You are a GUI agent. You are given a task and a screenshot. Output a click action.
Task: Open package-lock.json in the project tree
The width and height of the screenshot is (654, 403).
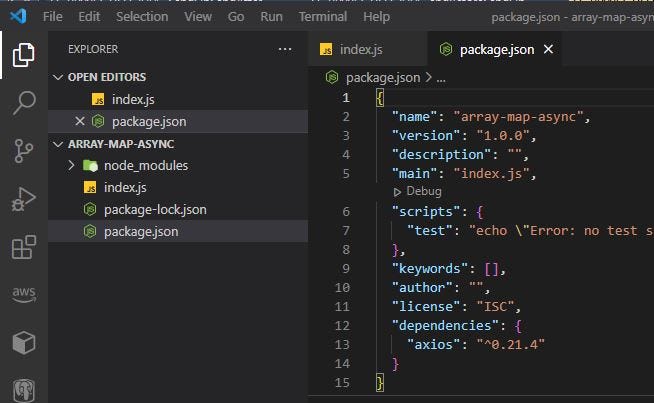pyautogui.click(x=179, y=209)
